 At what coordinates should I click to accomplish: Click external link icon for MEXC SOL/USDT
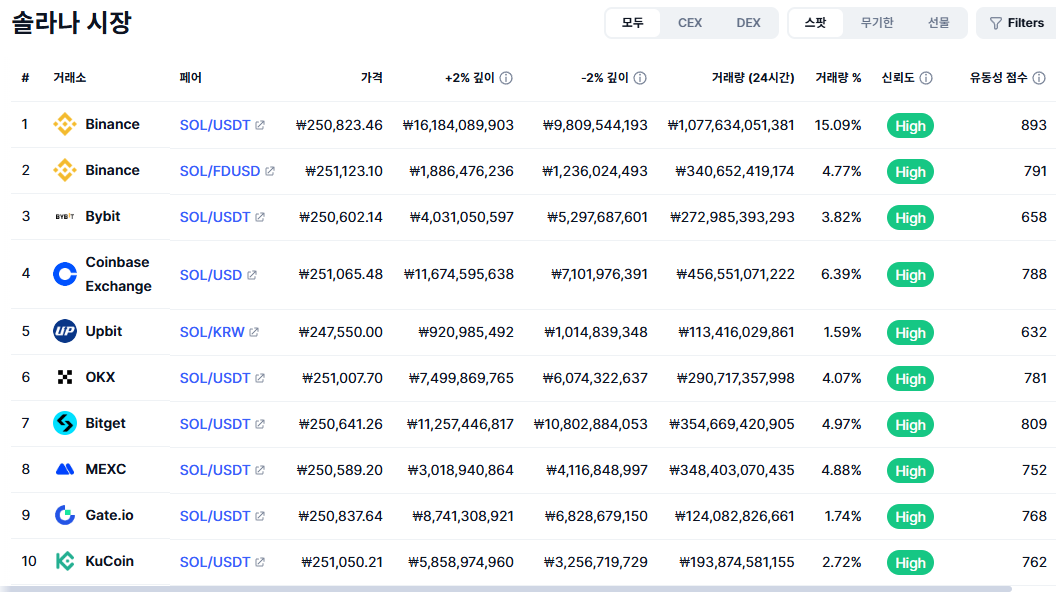pos(260,470)
